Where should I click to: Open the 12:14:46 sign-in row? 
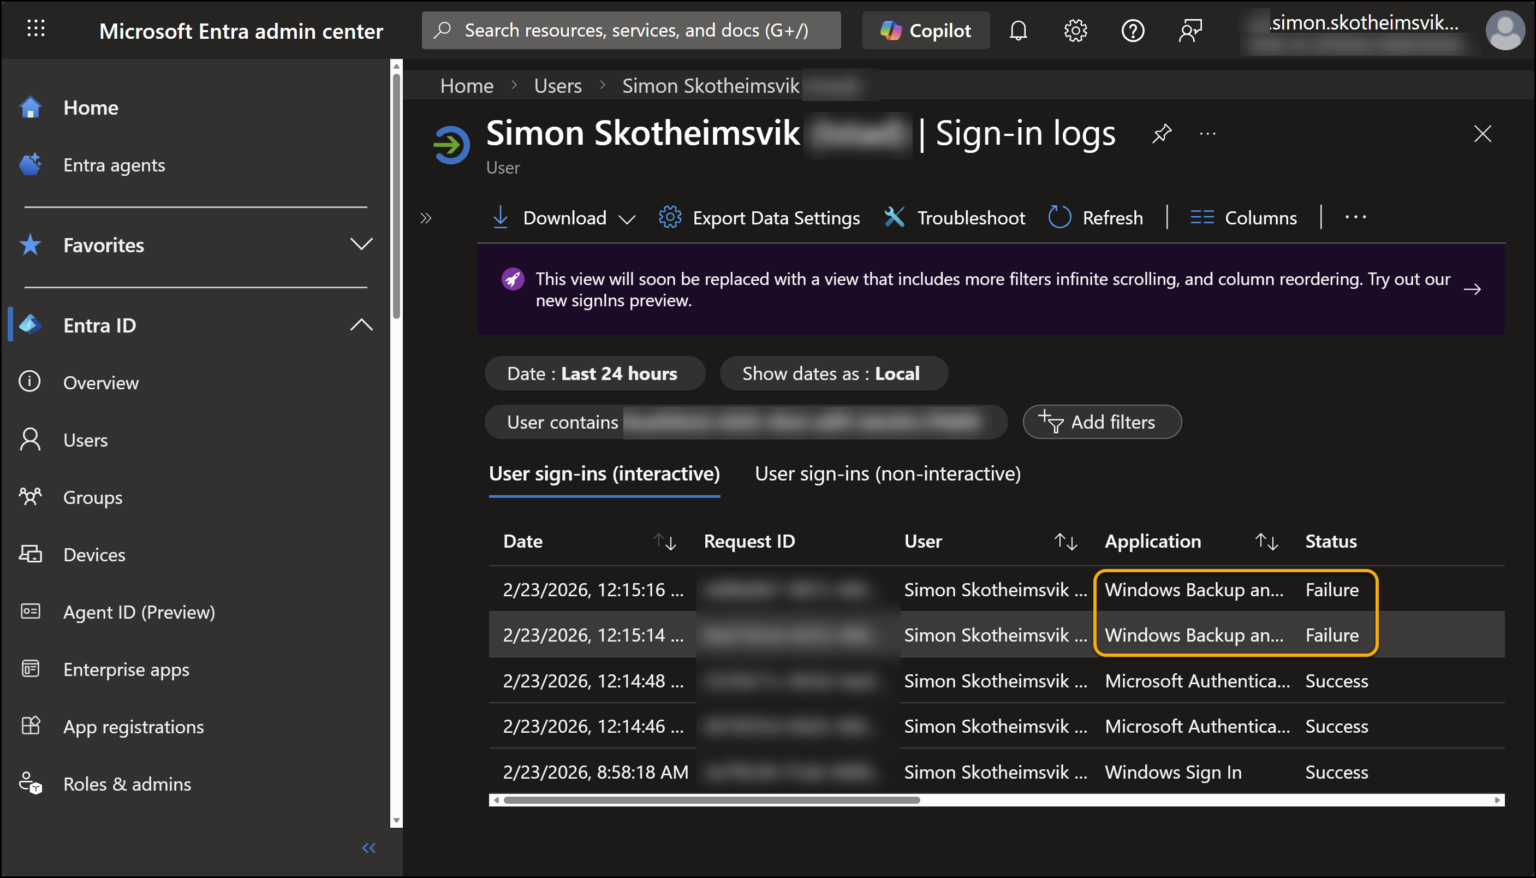(996, 726)
